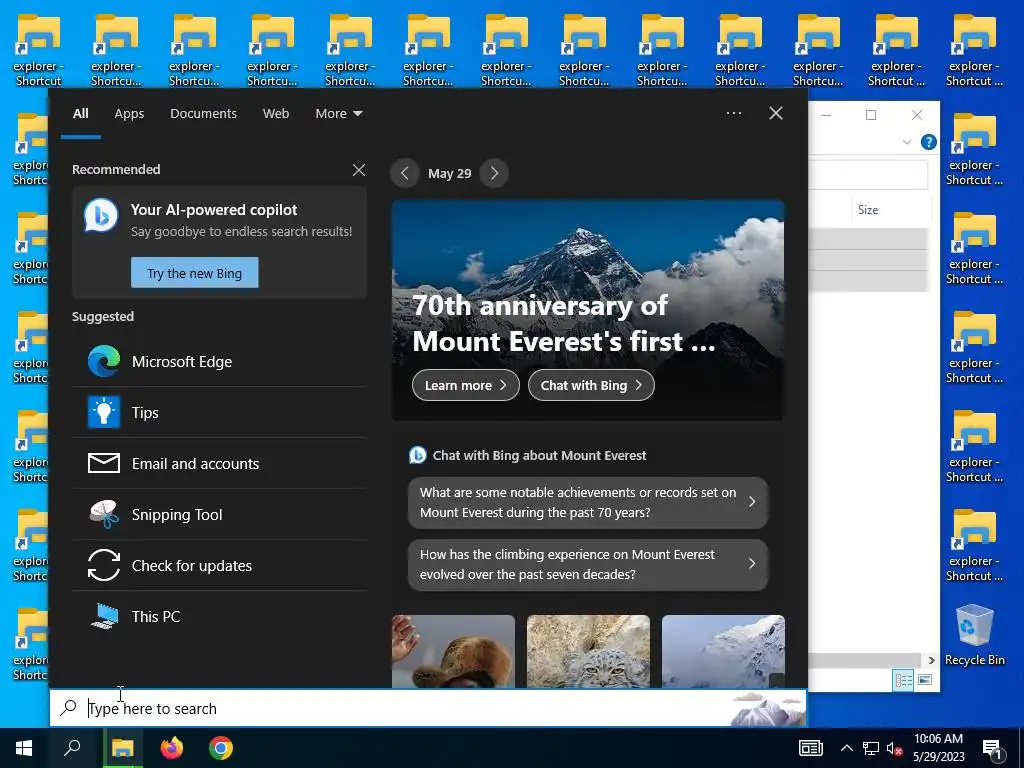
Task: Launch the Snipping Tool
Action: point(219,514)
